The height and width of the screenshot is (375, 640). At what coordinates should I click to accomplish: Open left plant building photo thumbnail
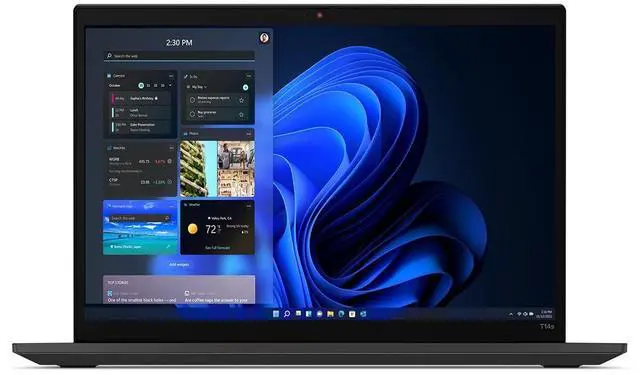[x=198, y=169]
